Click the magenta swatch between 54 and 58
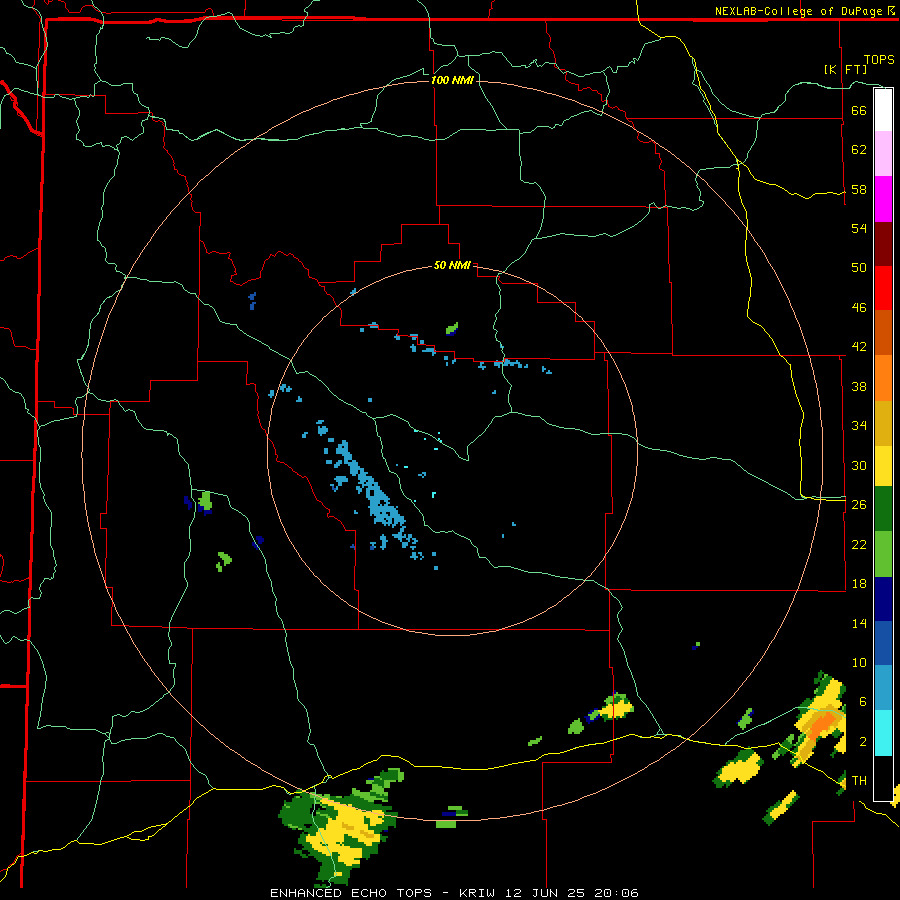Image resolution: width=900 pixels, height=900 pixels. (883, 199)
